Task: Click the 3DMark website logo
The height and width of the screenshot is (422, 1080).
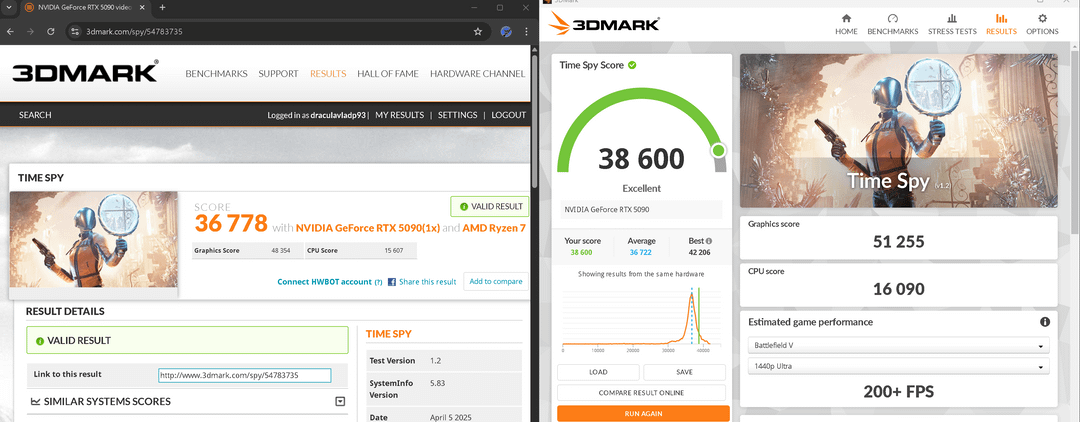Action: point(85,72)
